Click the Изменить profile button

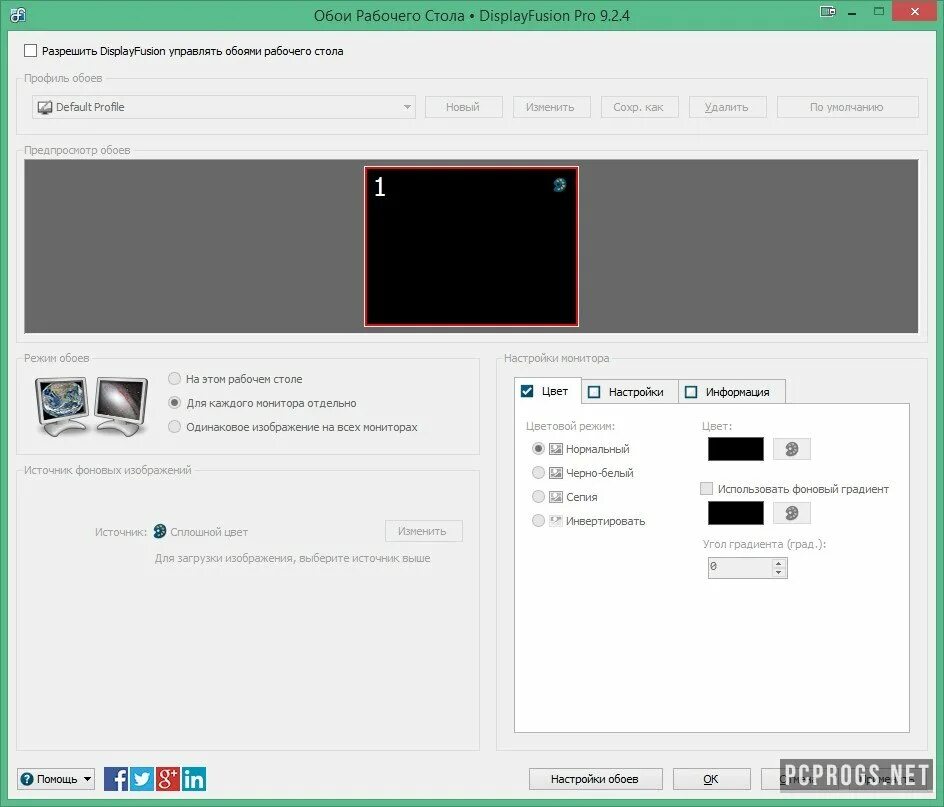tap(551, 107)
